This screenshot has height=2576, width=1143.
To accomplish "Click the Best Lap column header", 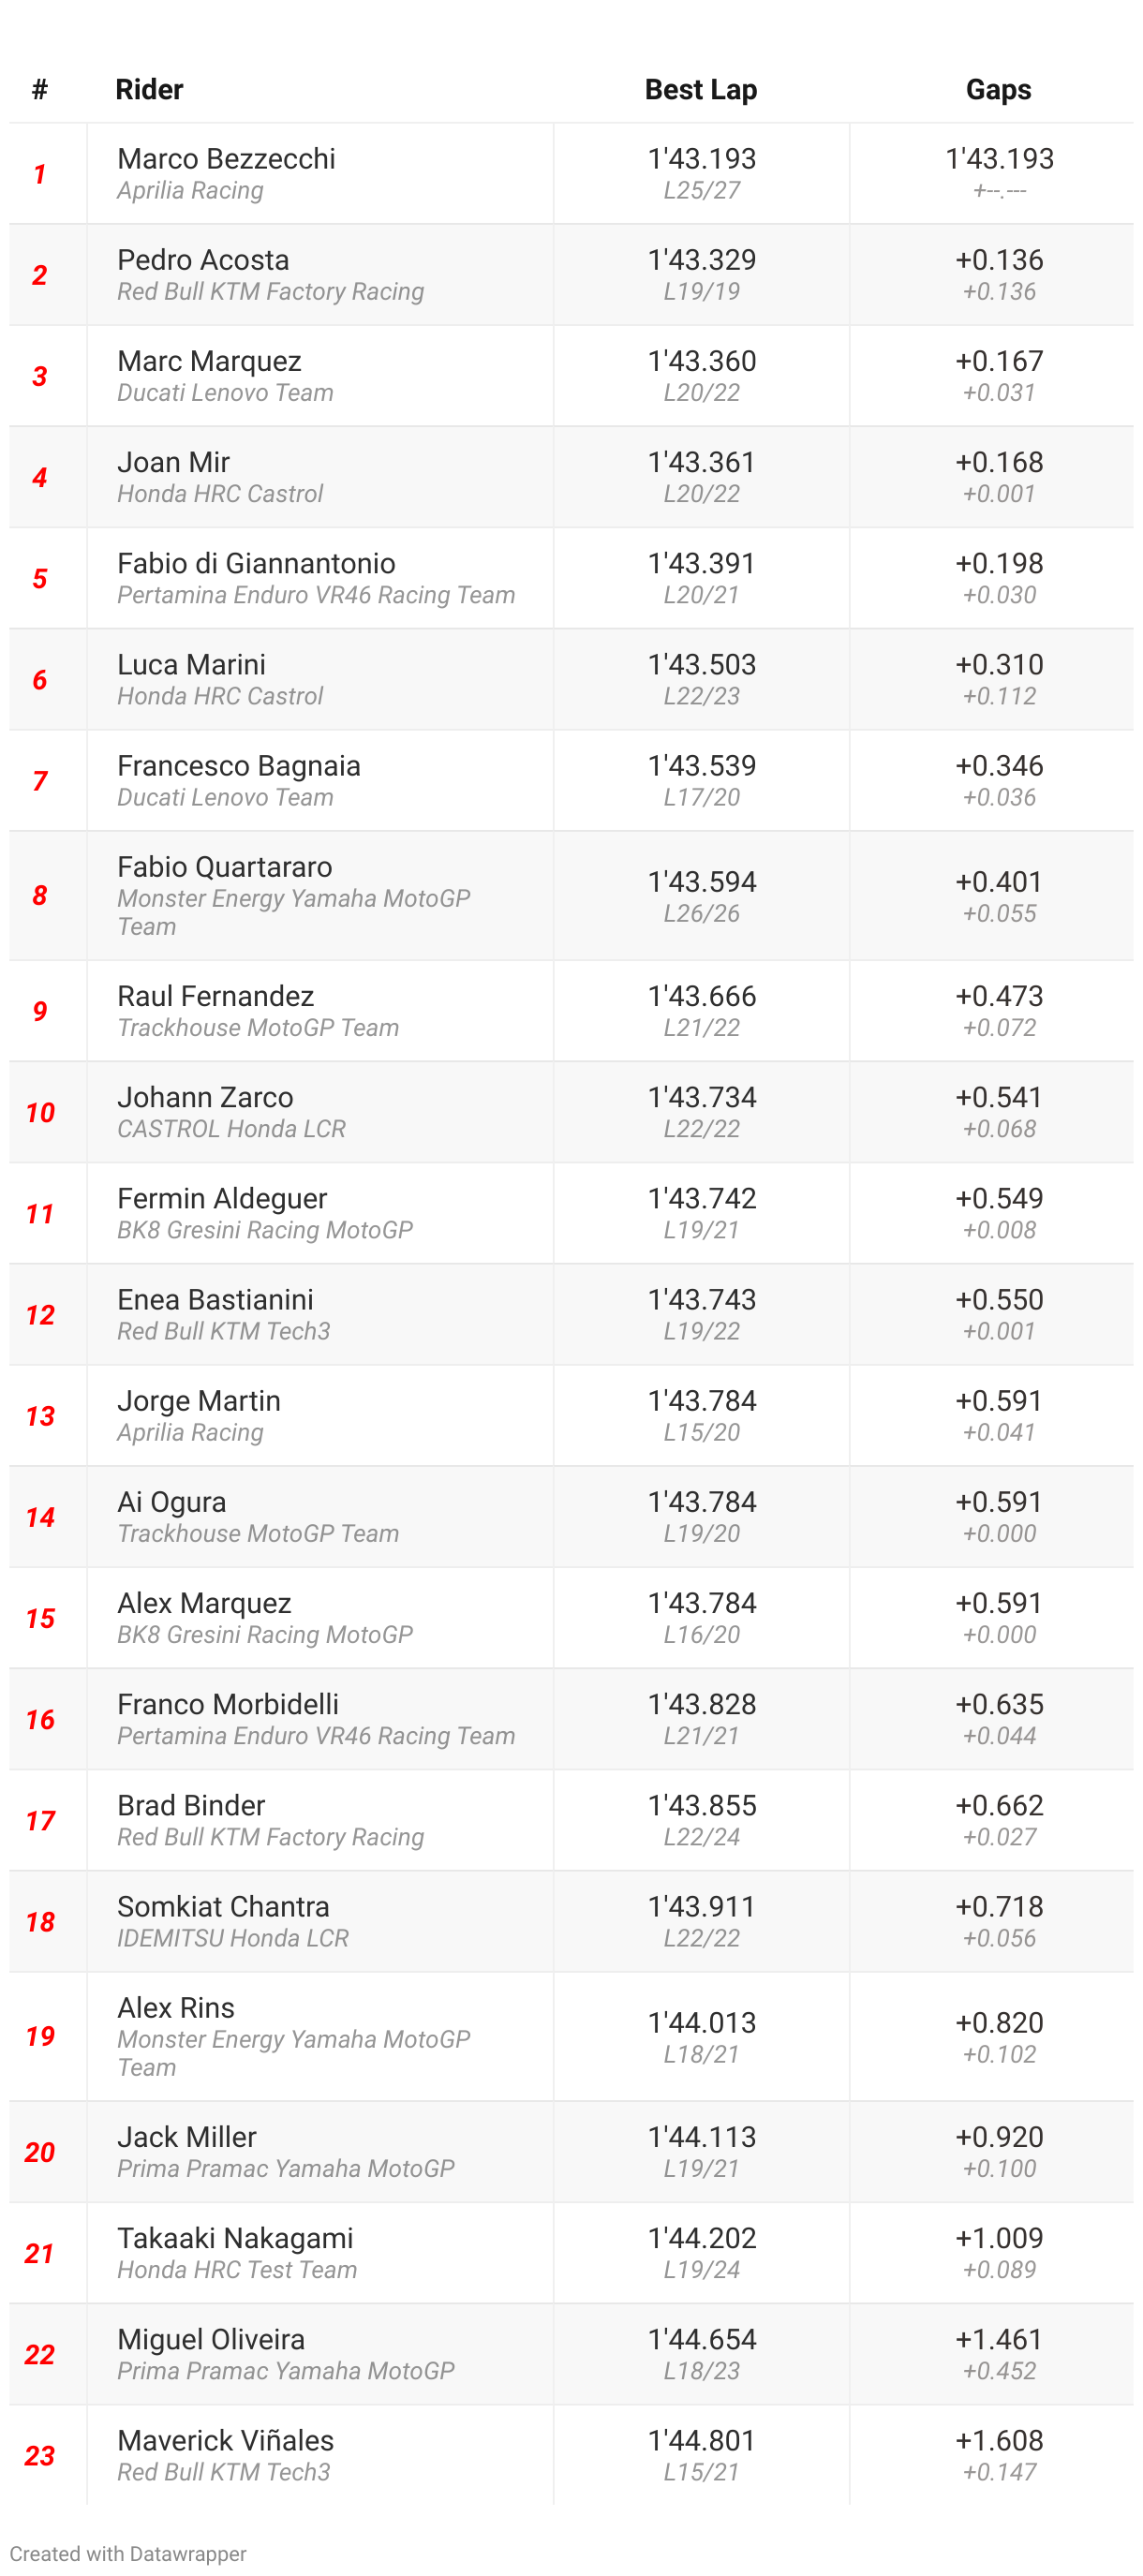I will [700, 90].
